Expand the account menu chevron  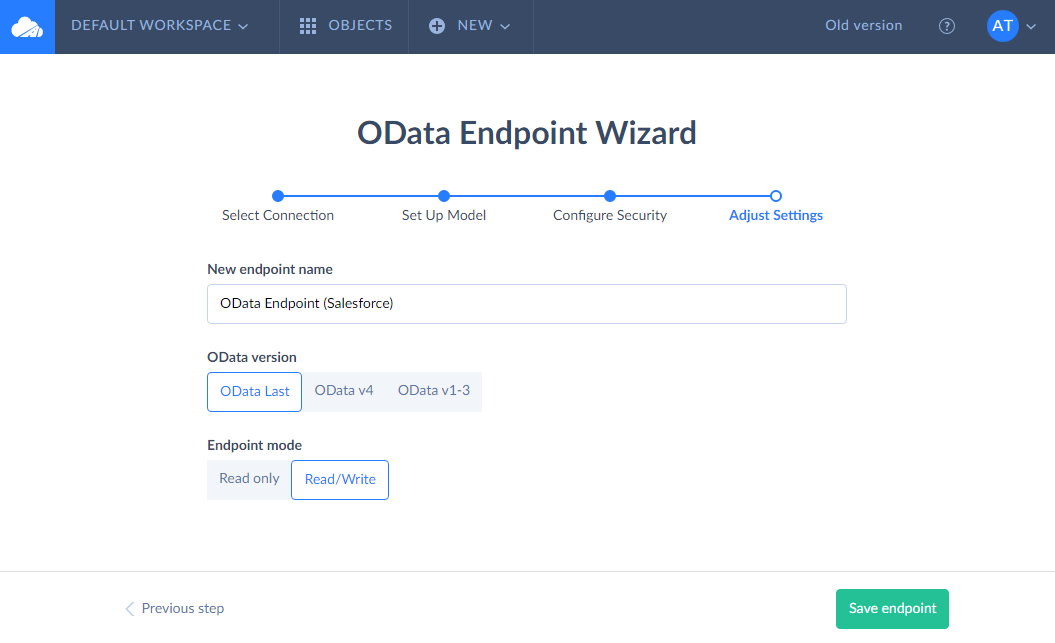coord(1031,27)
